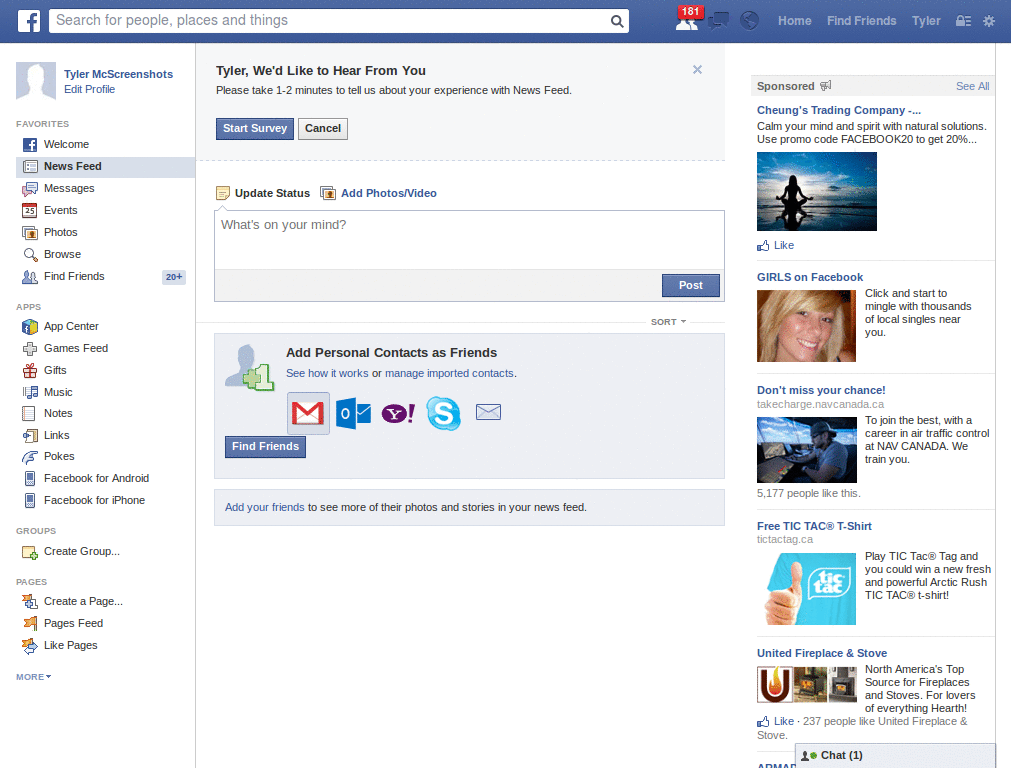Open United Fireplace & Stove ad
This screenshot has height=768, width=1024.
822,653
